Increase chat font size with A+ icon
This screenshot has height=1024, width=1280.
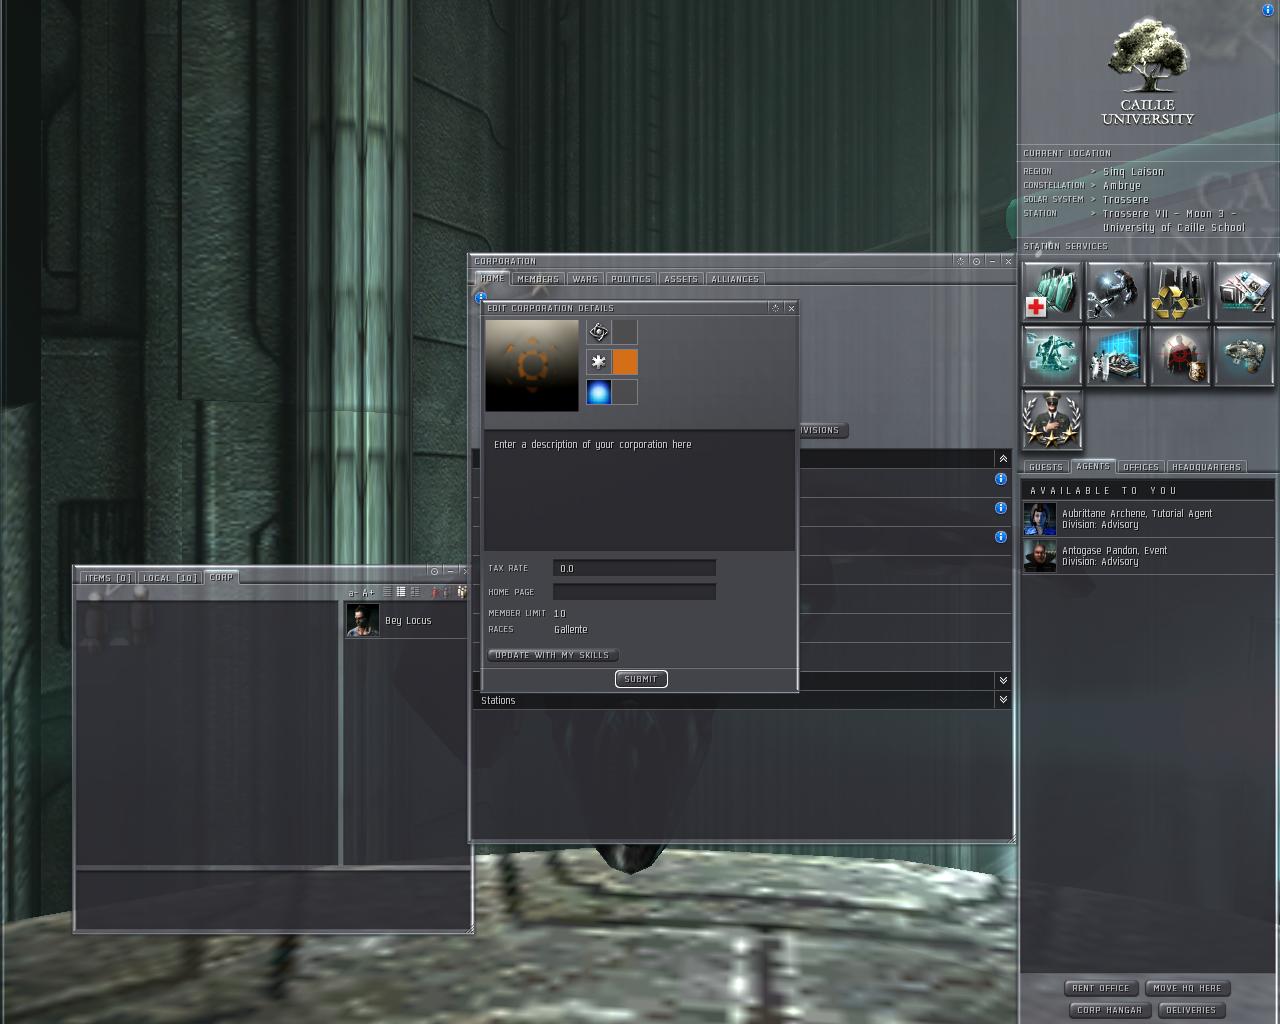pyautogui.click(x=368, y=593)
